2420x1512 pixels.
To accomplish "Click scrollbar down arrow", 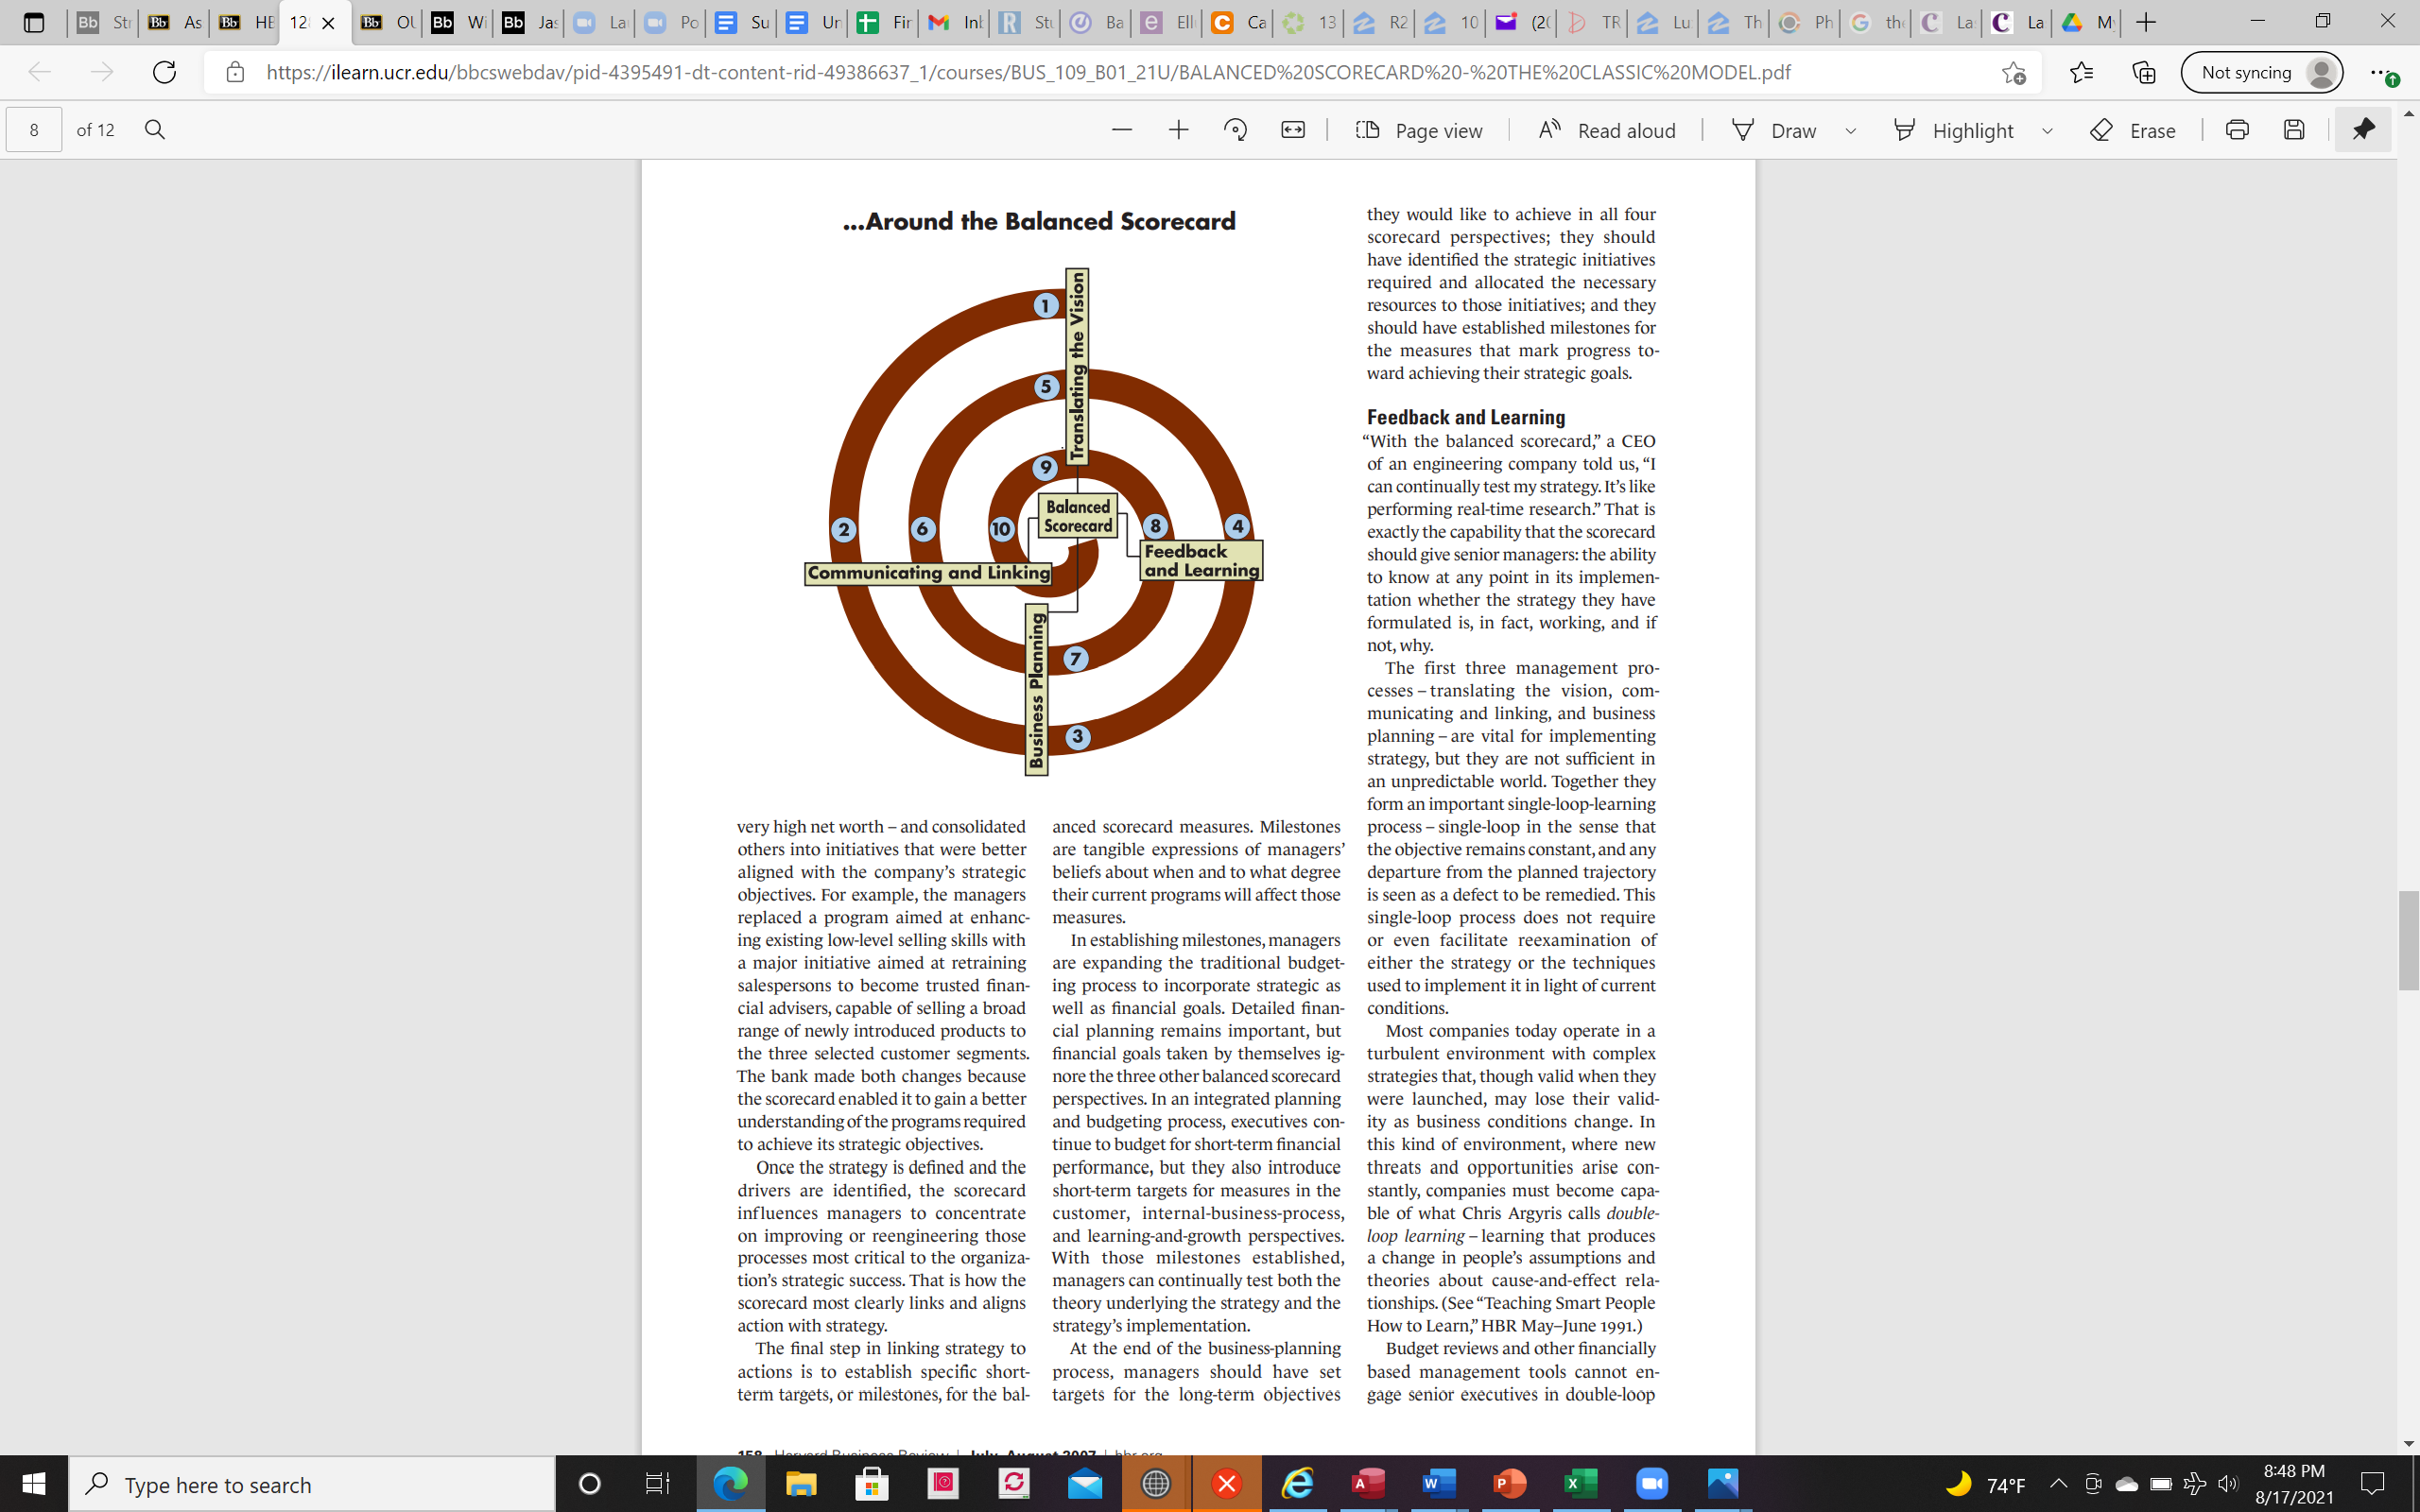I will coord(2408,1443).
